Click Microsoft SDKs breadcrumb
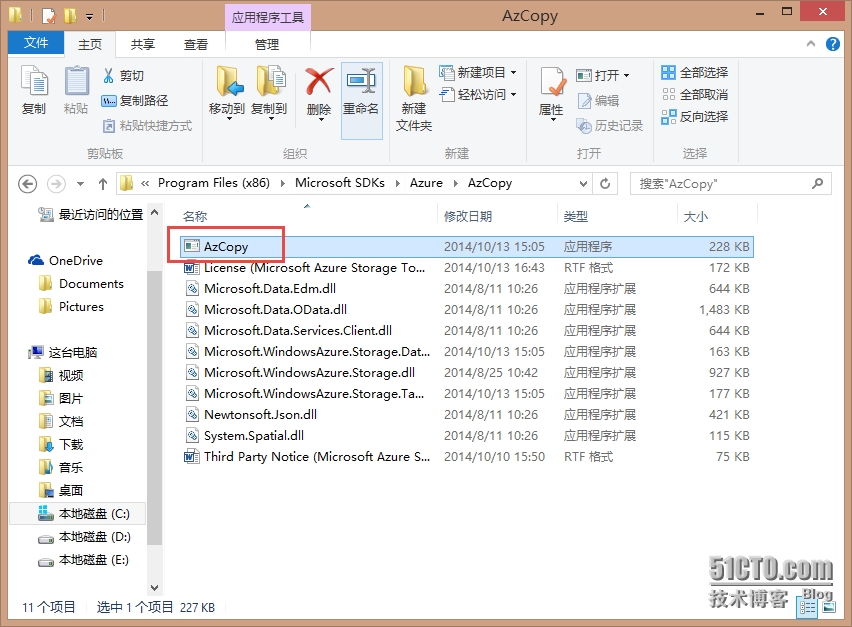This screenshot has height=627, width=852. [x=340, y=183]
